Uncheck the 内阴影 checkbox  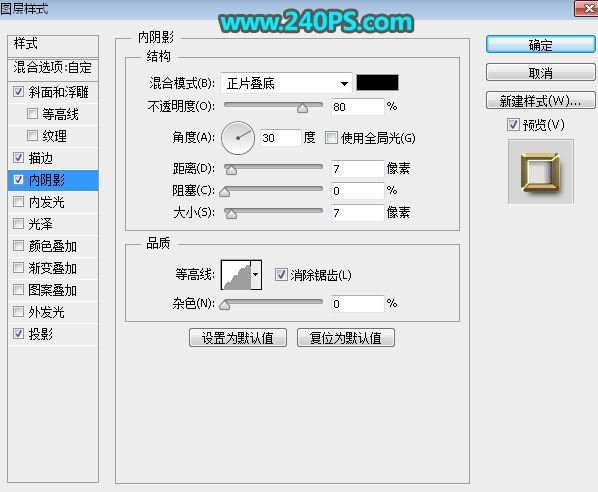tap(18, 180)
